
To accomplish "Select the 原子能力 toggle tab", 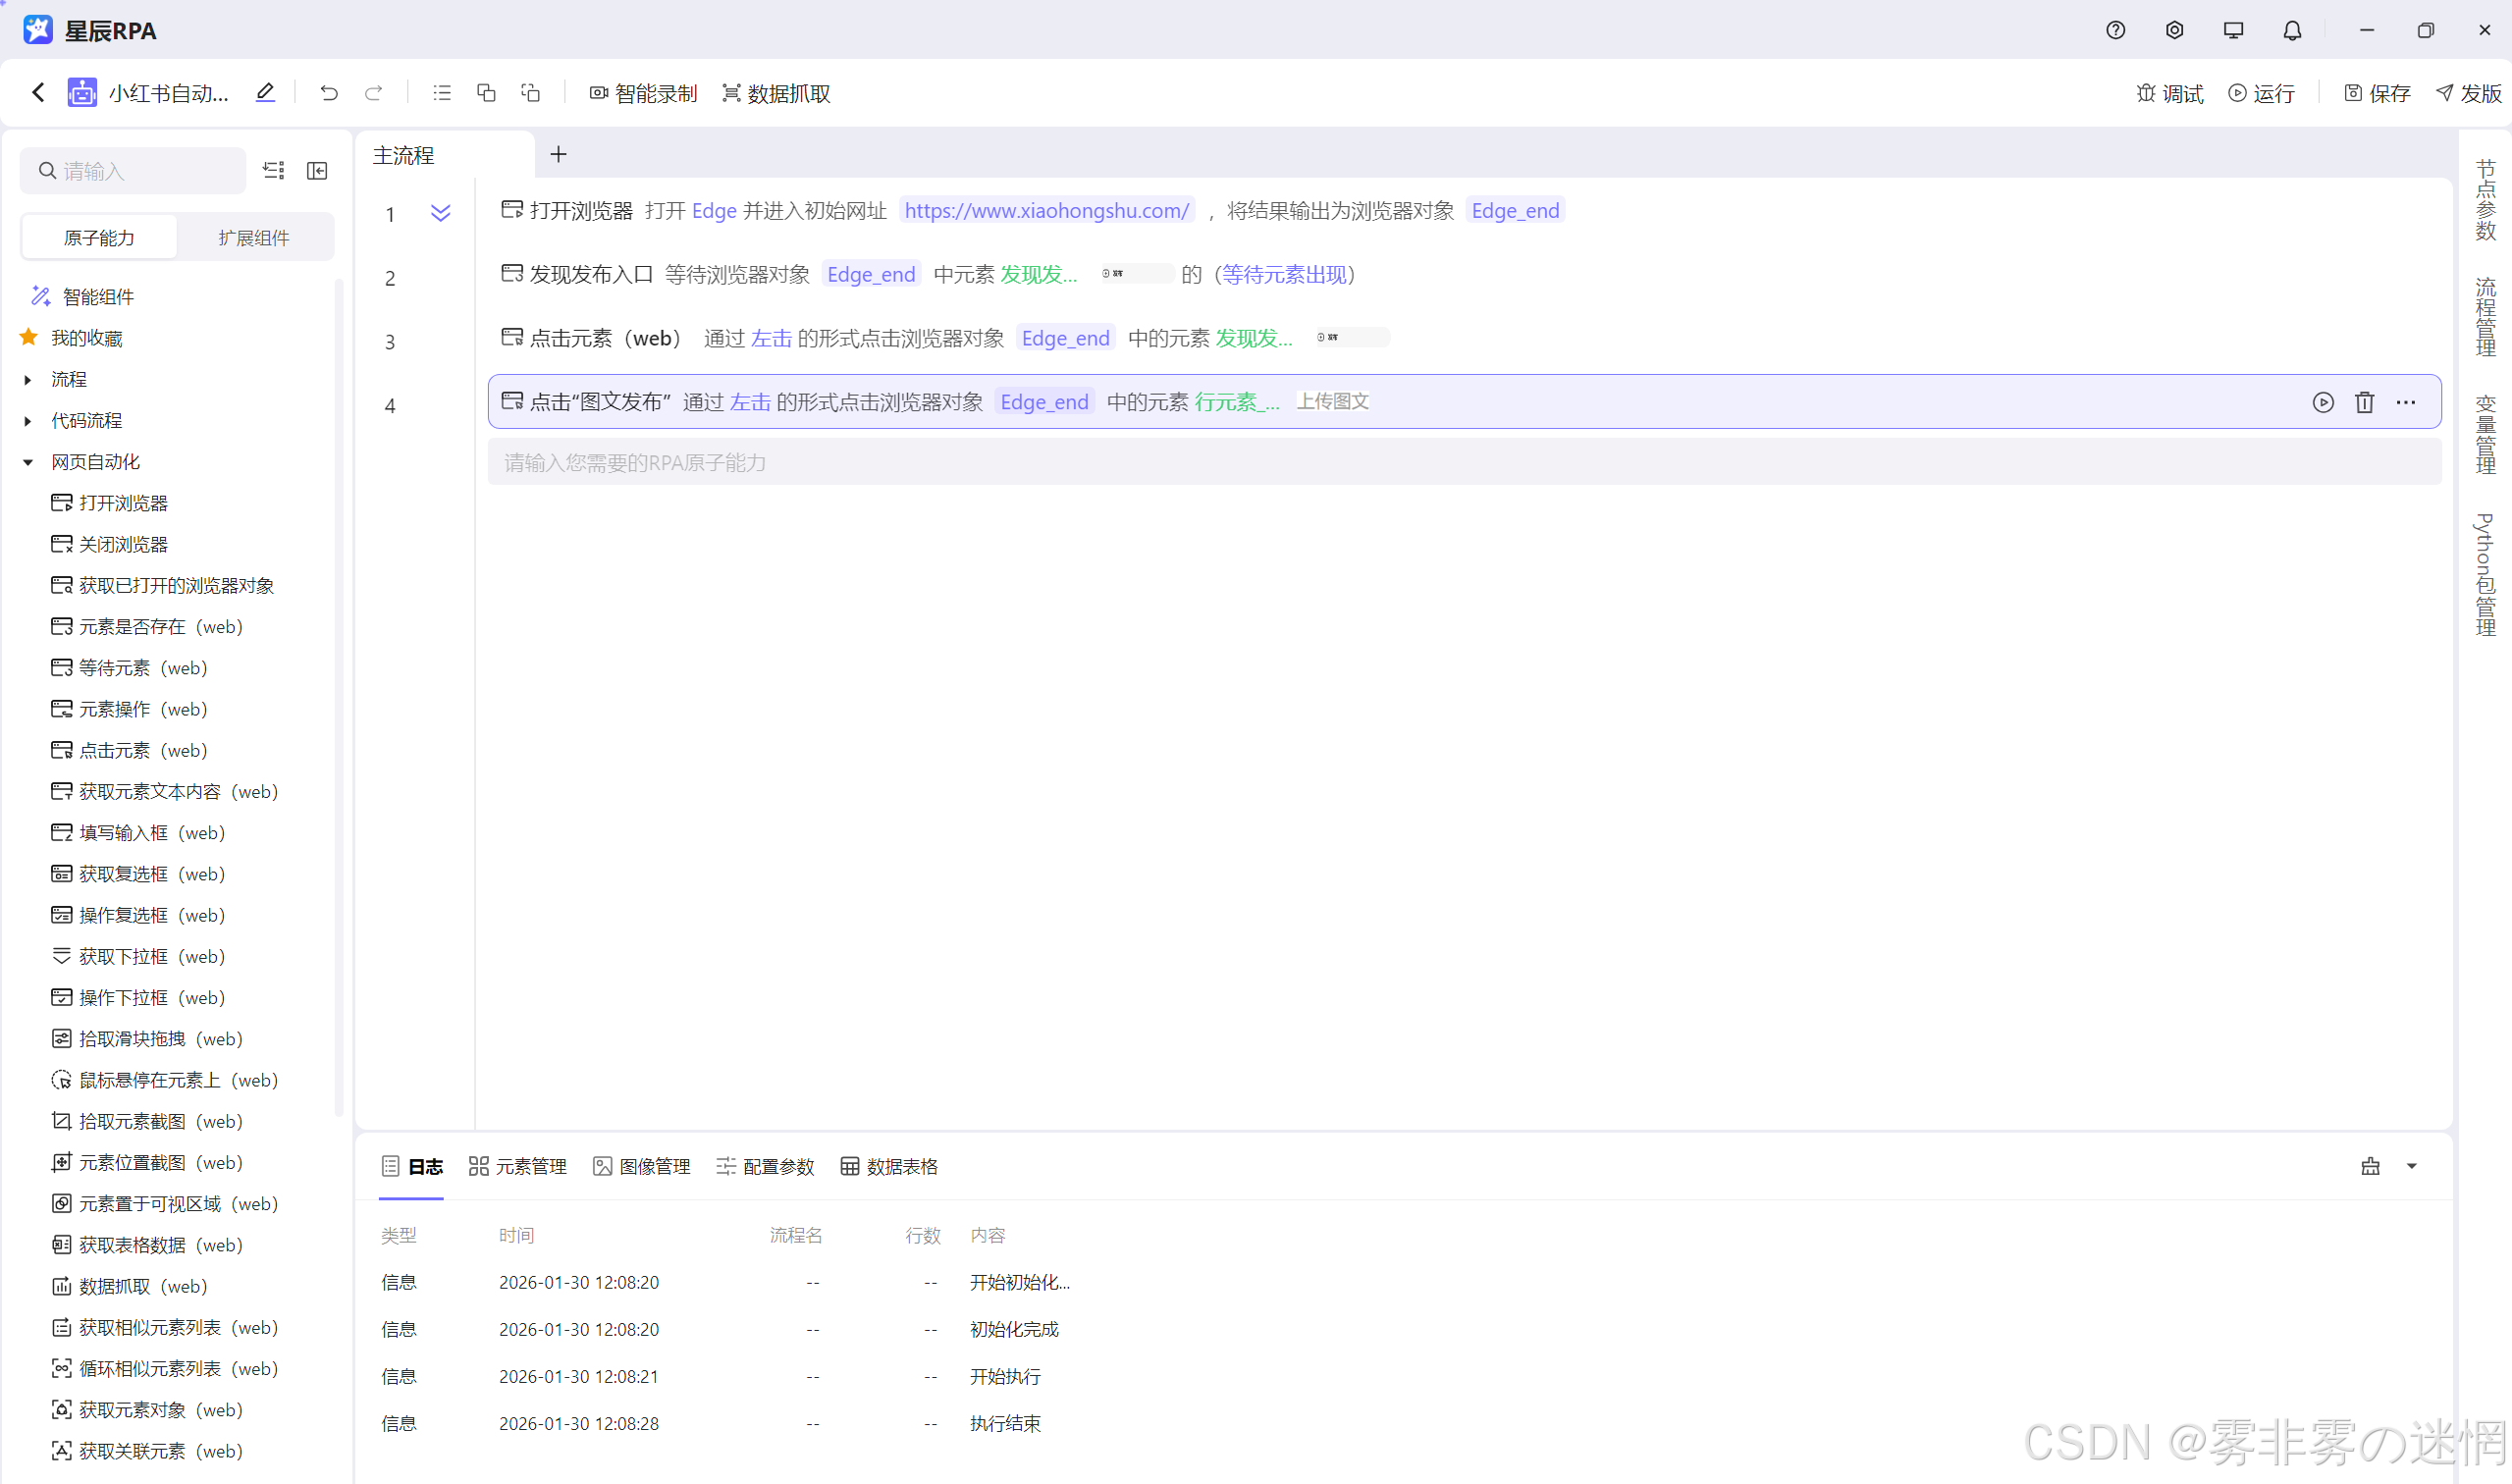I will (x=99, y=238).
